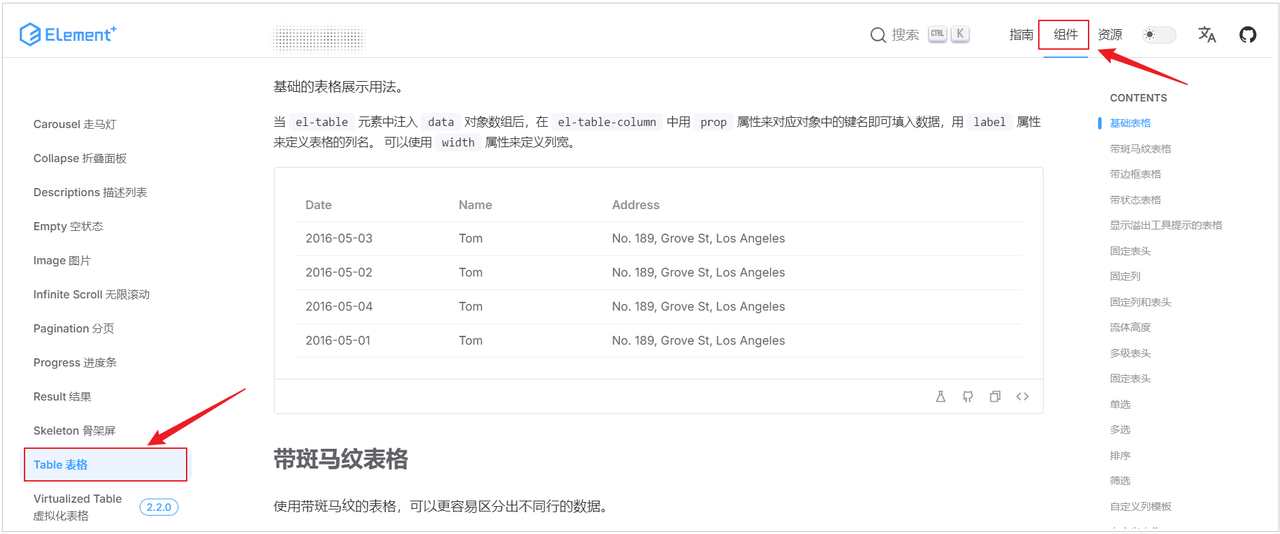The image size is (1280, 534).
Task: Go to Carousel 走马灯 page
Action: (74, 125)
